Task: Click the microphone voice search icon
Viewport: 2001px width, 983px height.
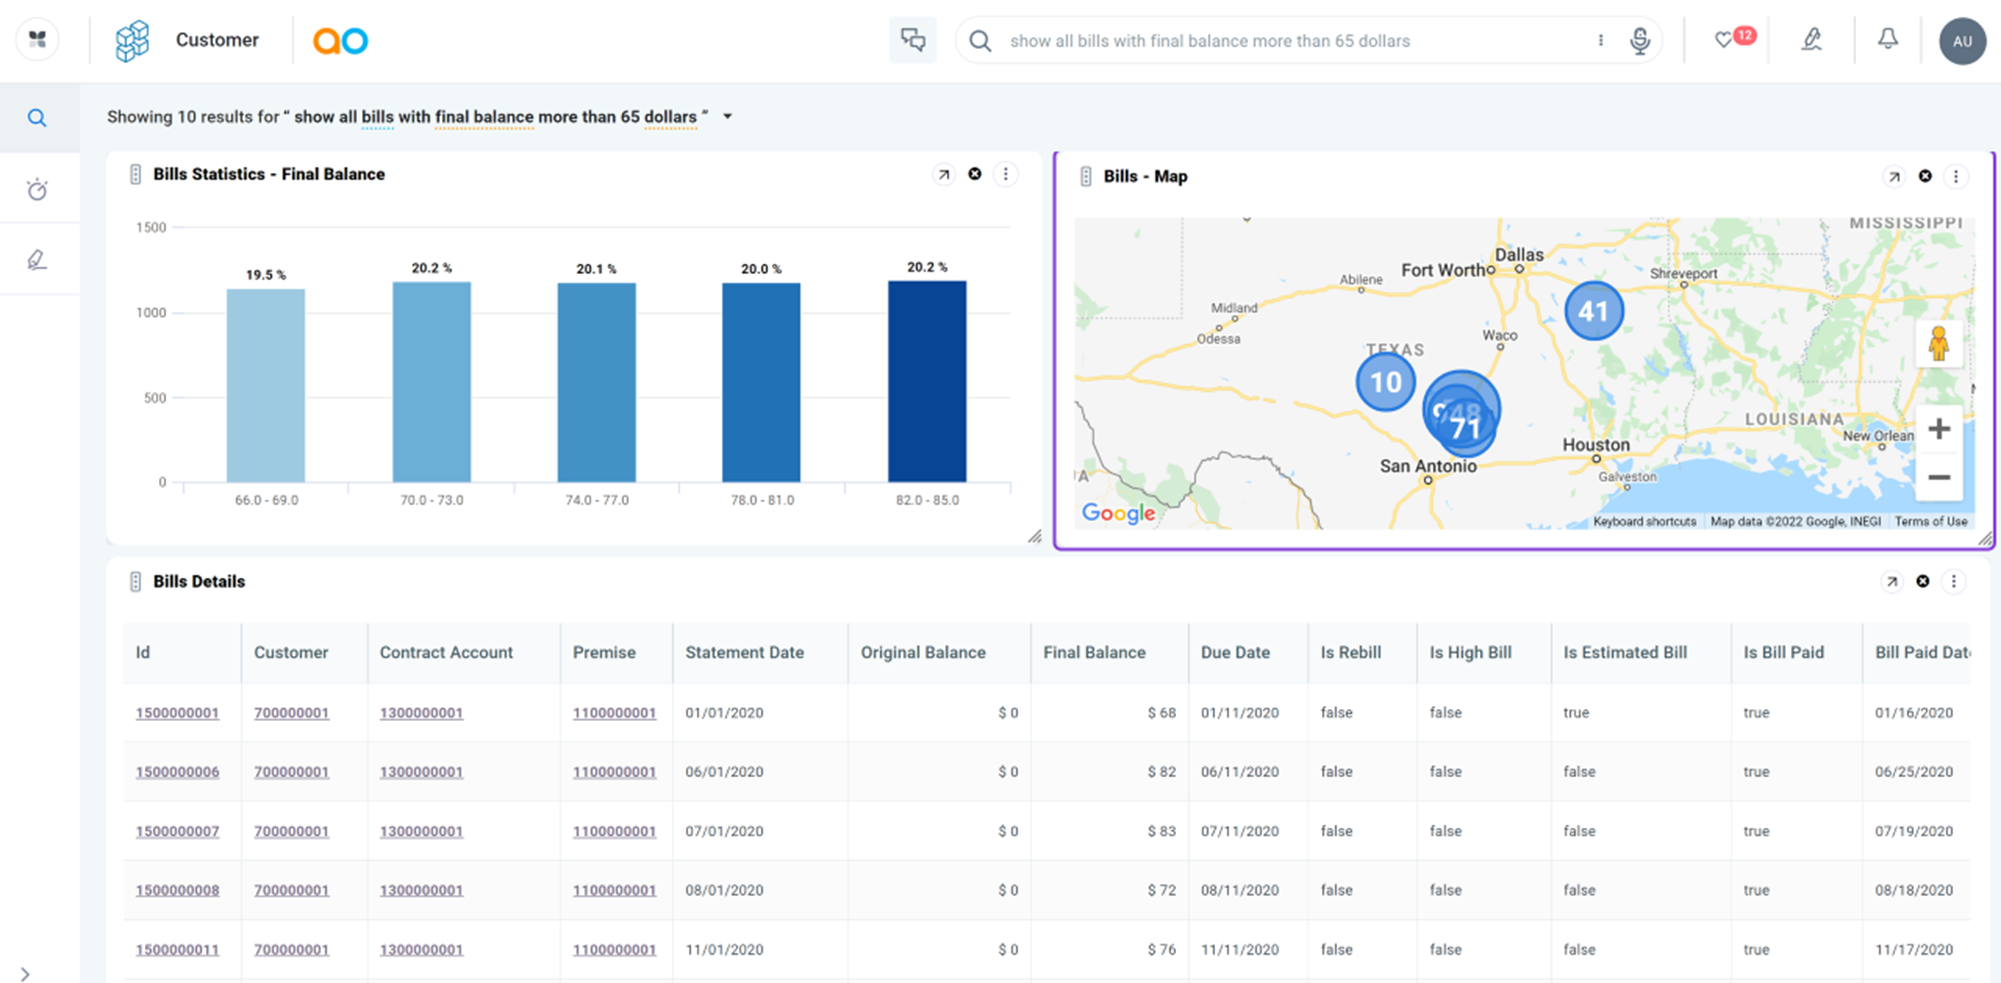Action: point(1639,41)
